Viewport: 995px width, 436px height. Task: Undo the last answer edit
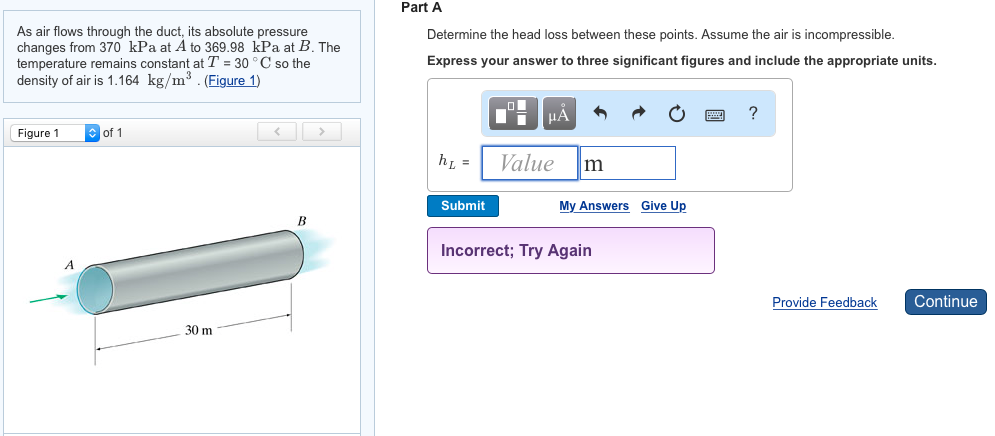(x=601, y=114)
